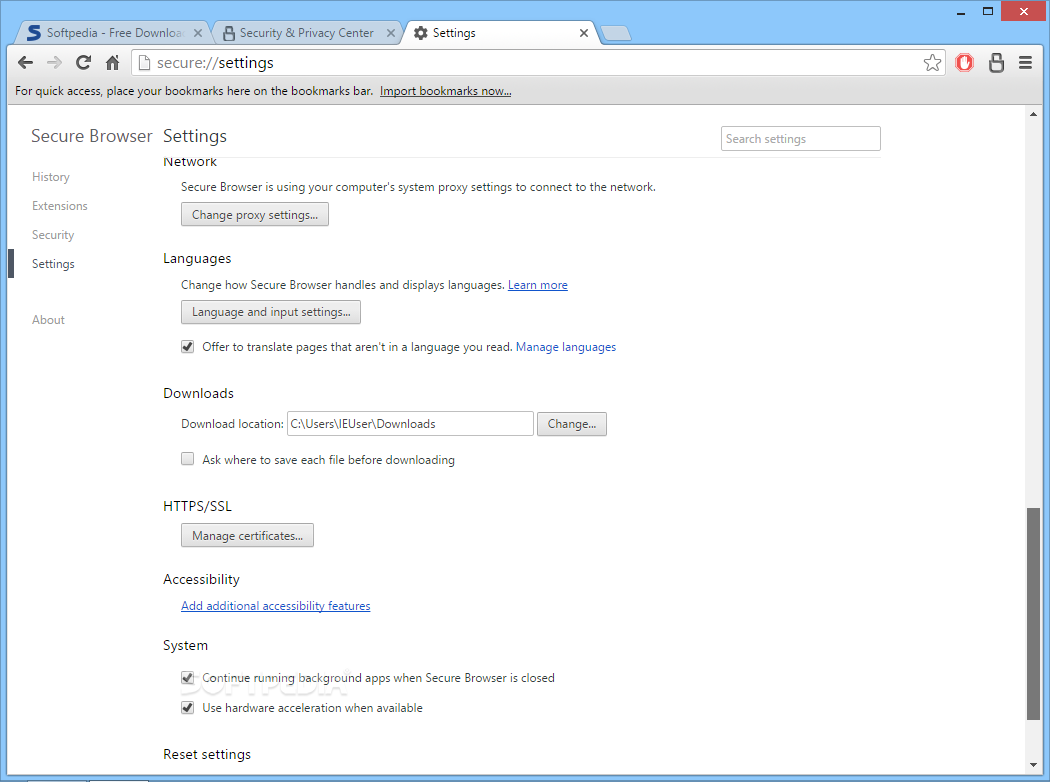Close the Softpedia tab

[198, 33]
